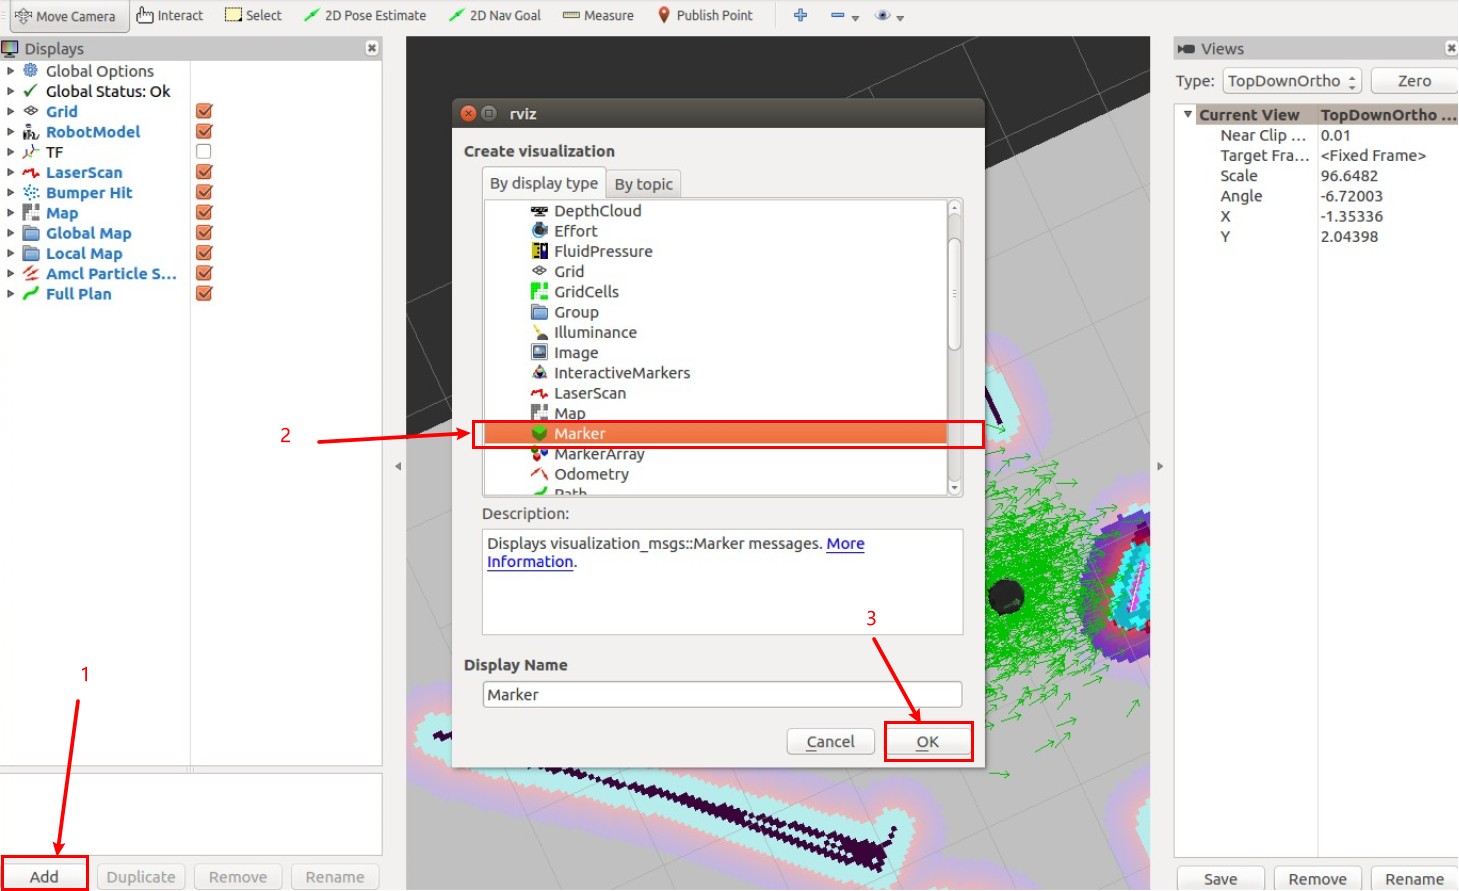
Task: Click the Local Map folder icon
Action: (x=31, y=253)
